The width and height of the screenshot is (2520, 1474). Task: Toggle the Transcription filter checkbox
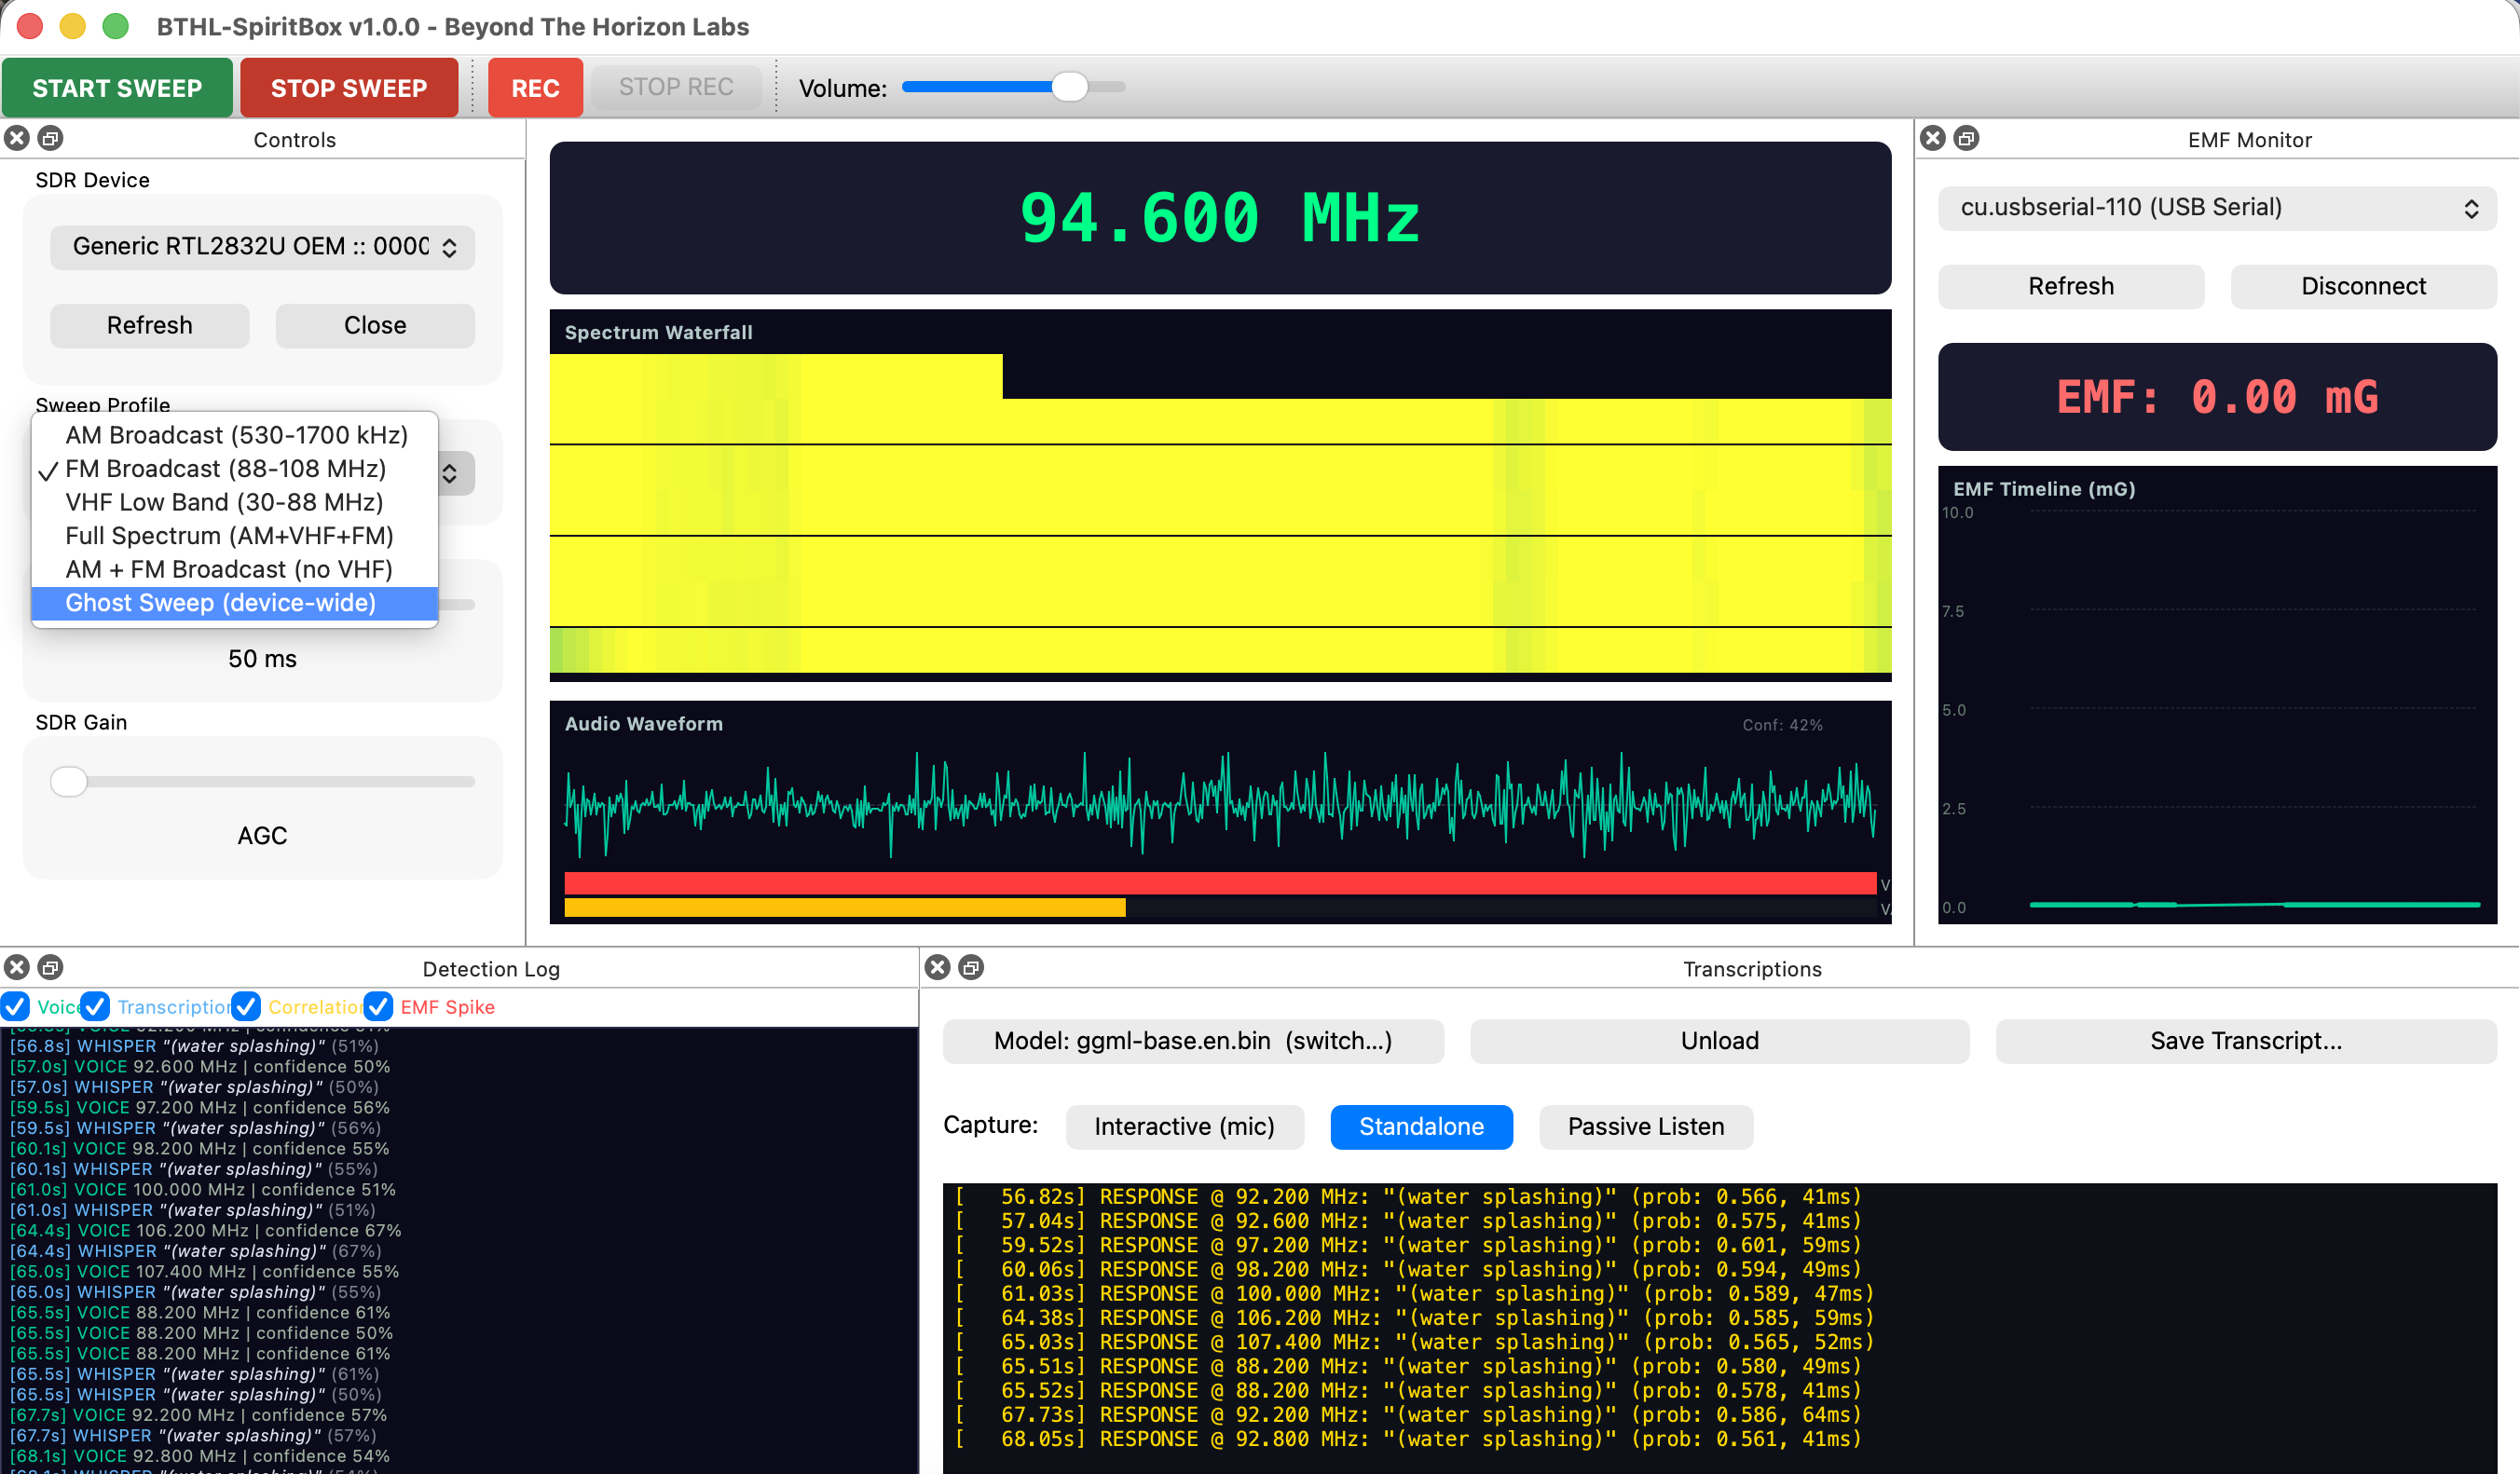pos(96,1006)
